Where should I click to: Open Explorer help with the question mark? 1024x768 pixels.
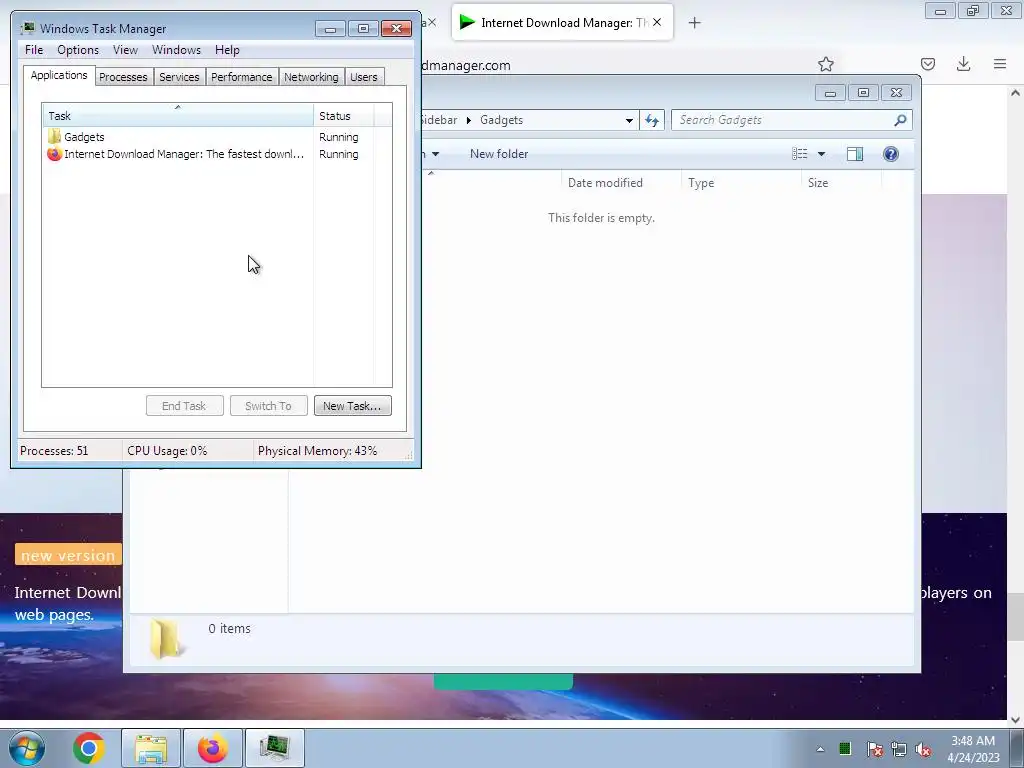tap(891, 154)
